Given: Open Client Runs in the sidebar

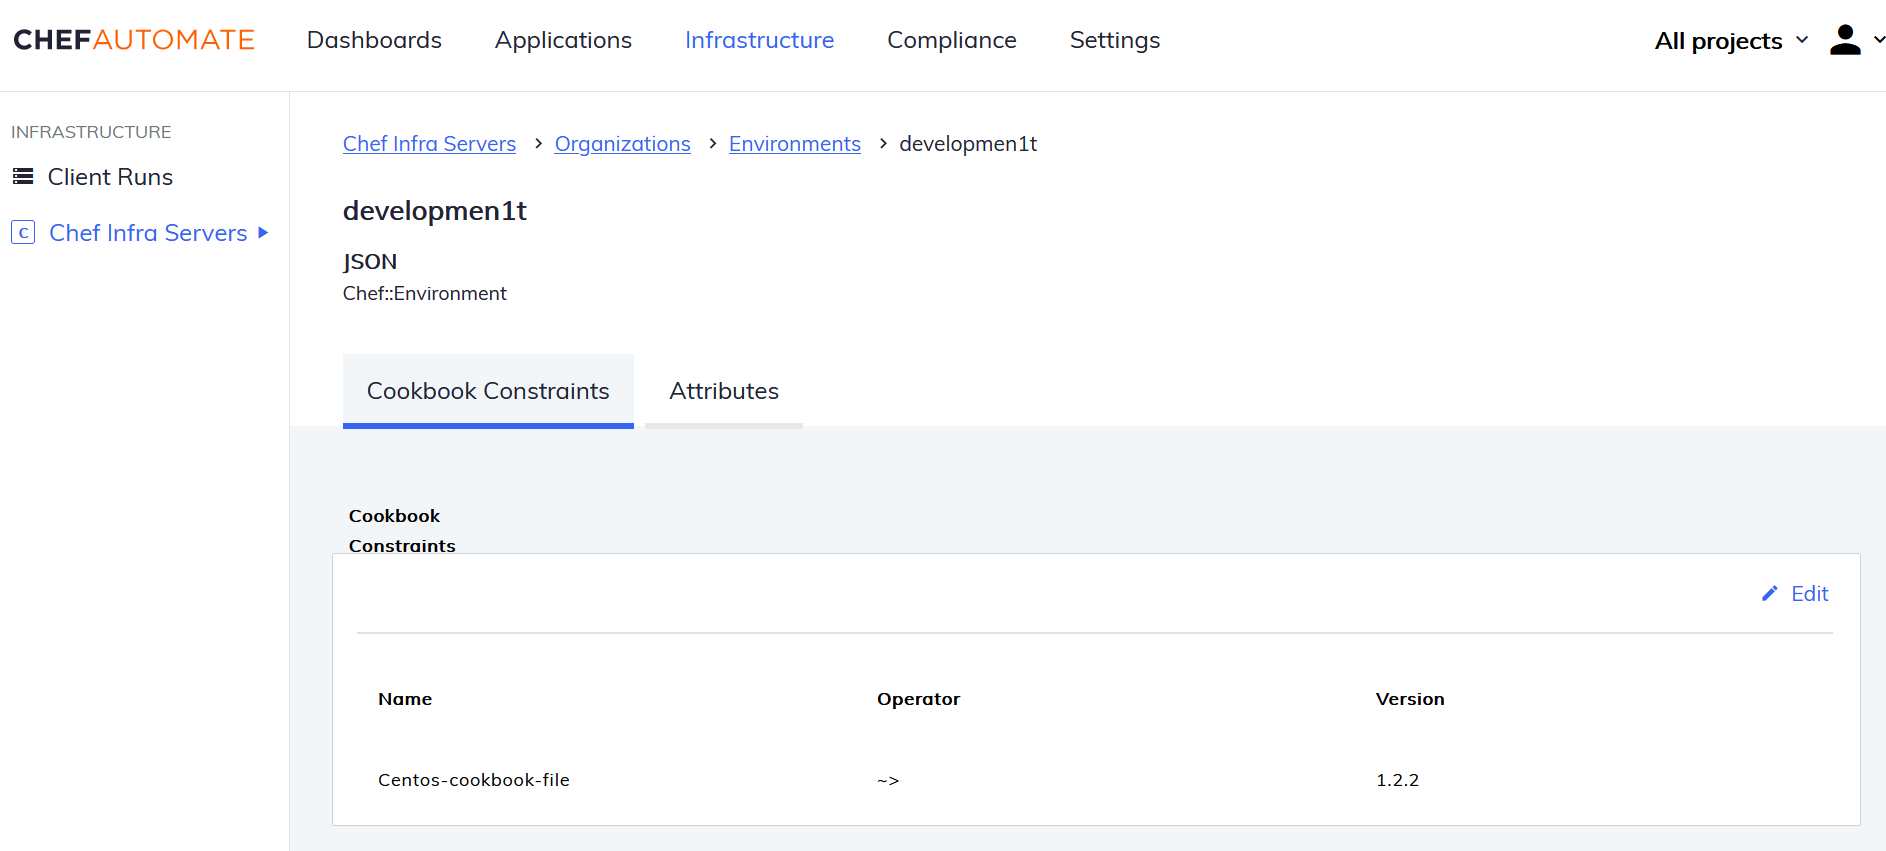Looking at the screenshot, I should (110, 177).
